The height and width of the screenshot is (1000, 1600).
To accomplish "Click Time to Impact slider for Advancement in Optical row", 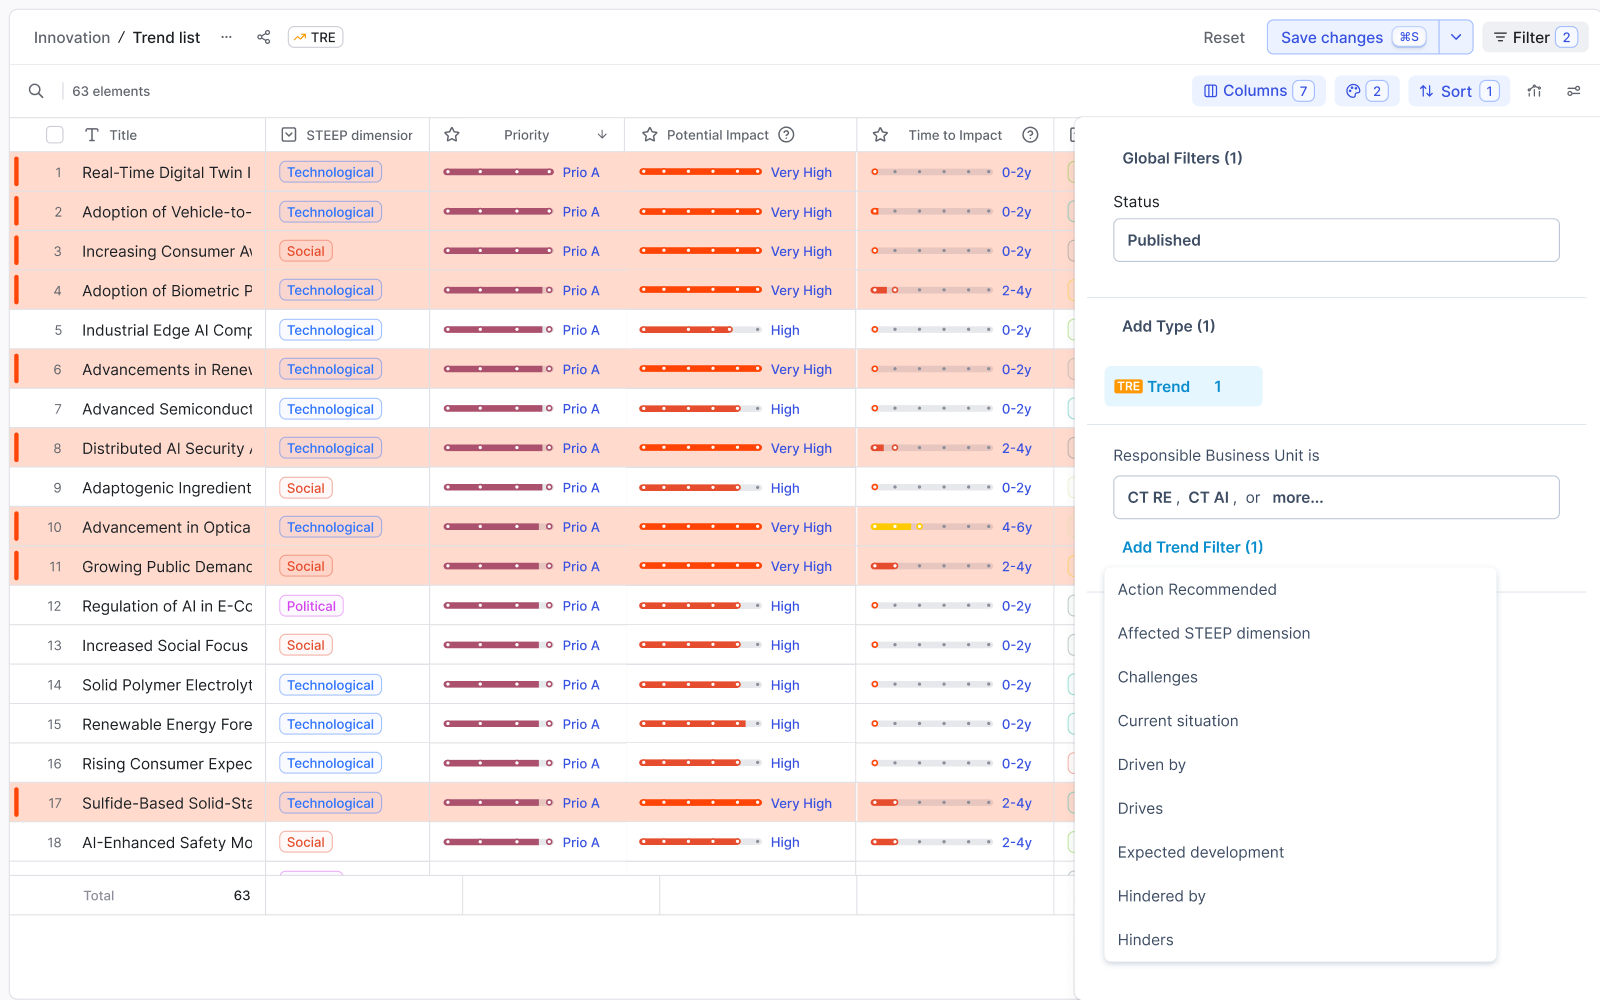I will tap(932, 527).
